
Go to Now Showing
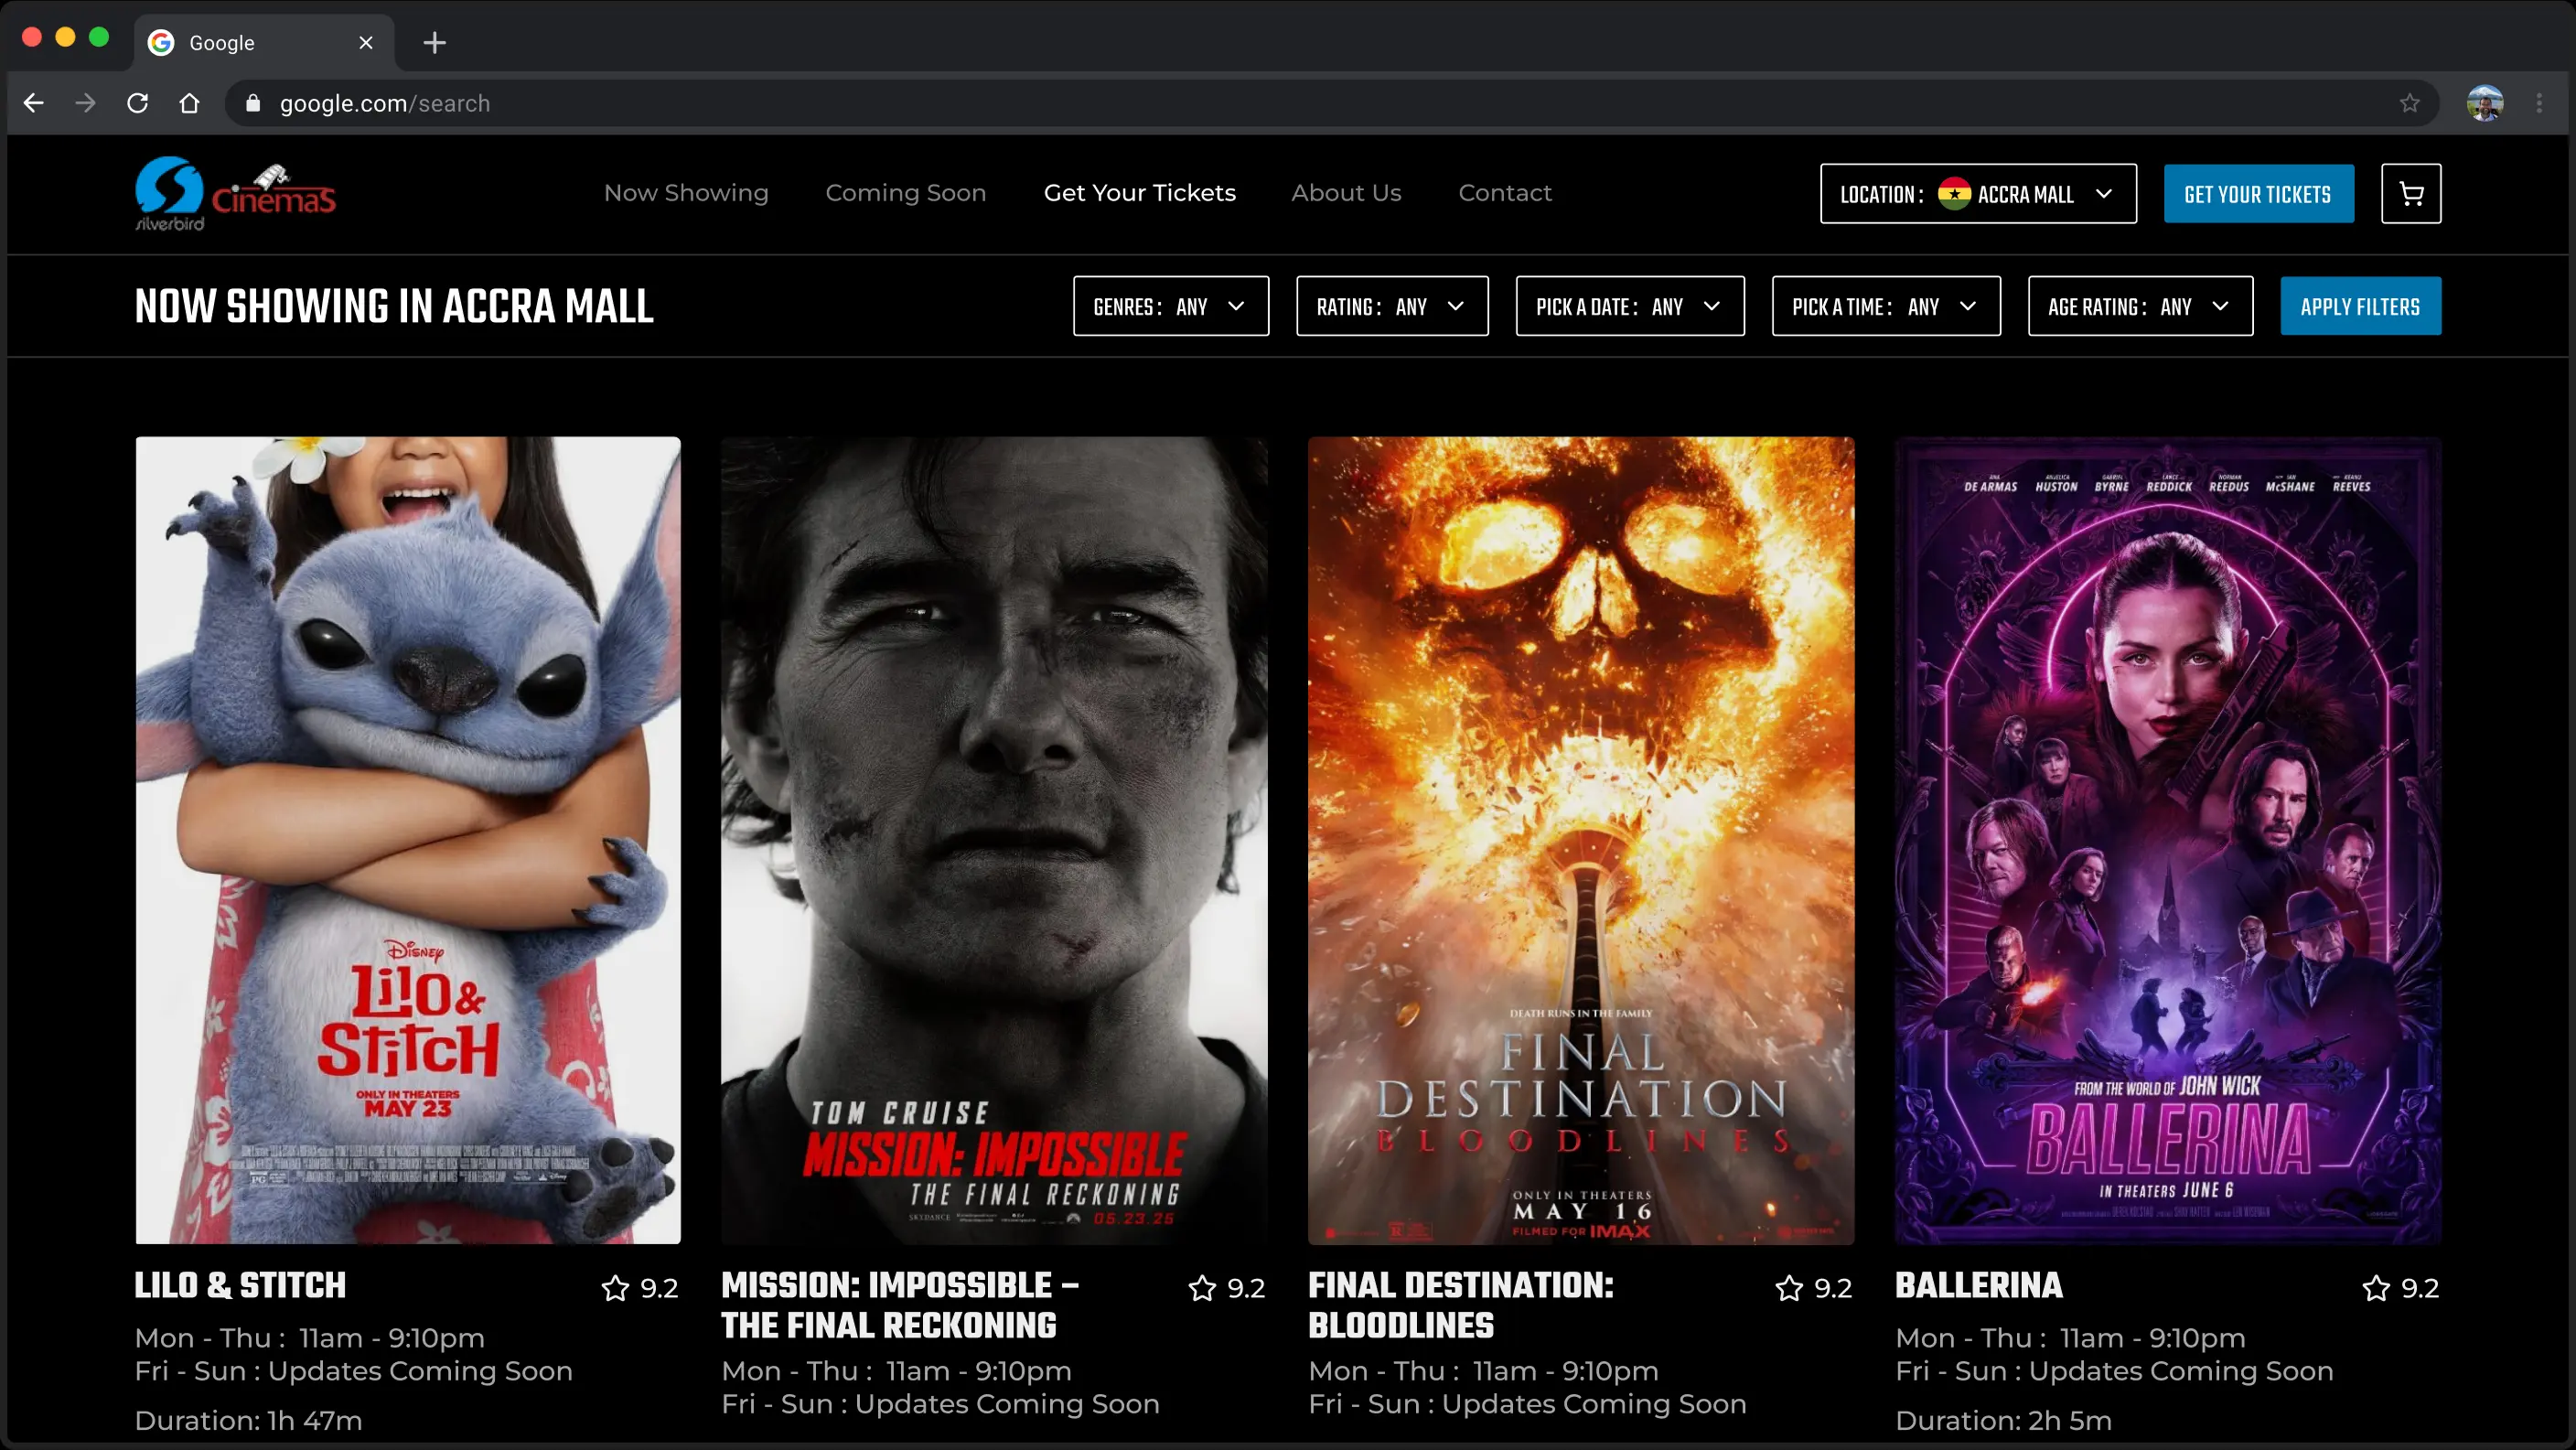pyautogui.click(x=686, y=193)
